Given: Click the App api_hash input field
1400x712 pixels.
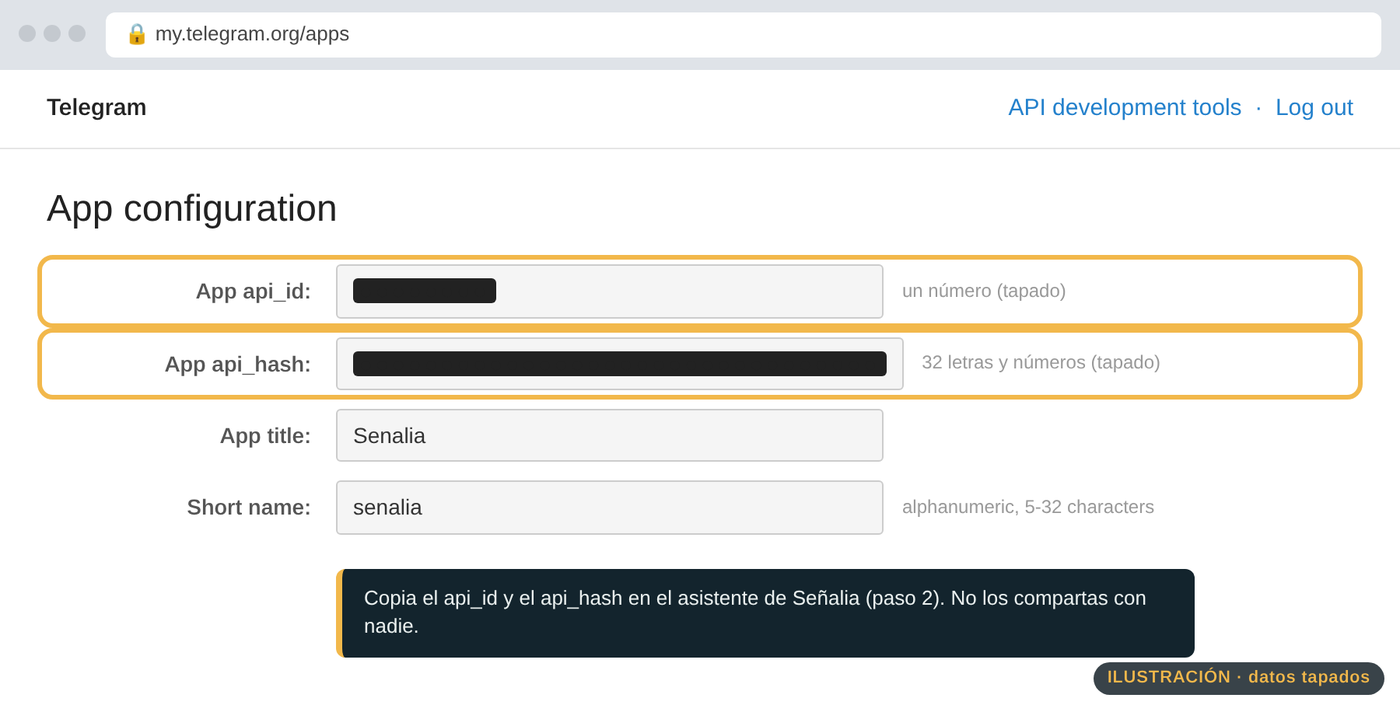Looking at the screenshot, I should coord(620,363).
